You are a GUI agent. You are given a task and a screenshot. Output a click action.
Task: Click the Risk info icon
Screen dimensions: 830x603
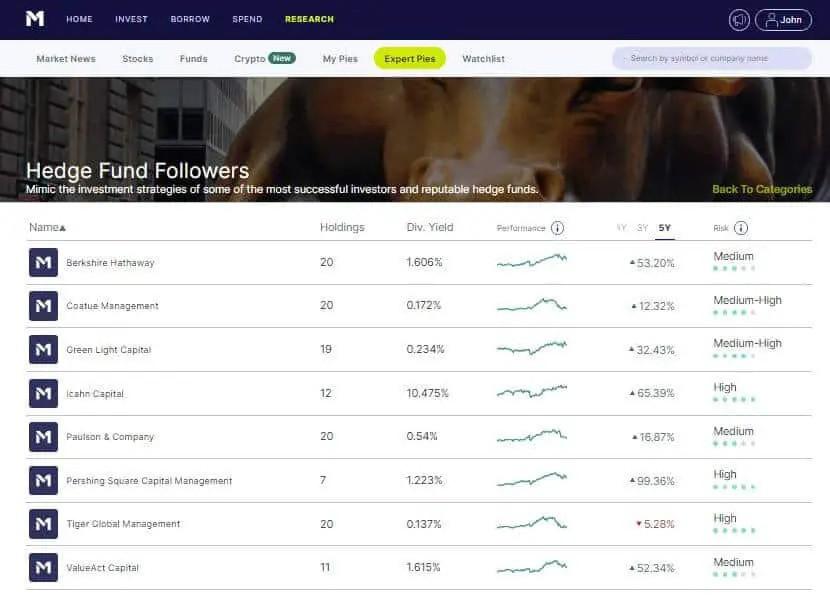[741, 228]
